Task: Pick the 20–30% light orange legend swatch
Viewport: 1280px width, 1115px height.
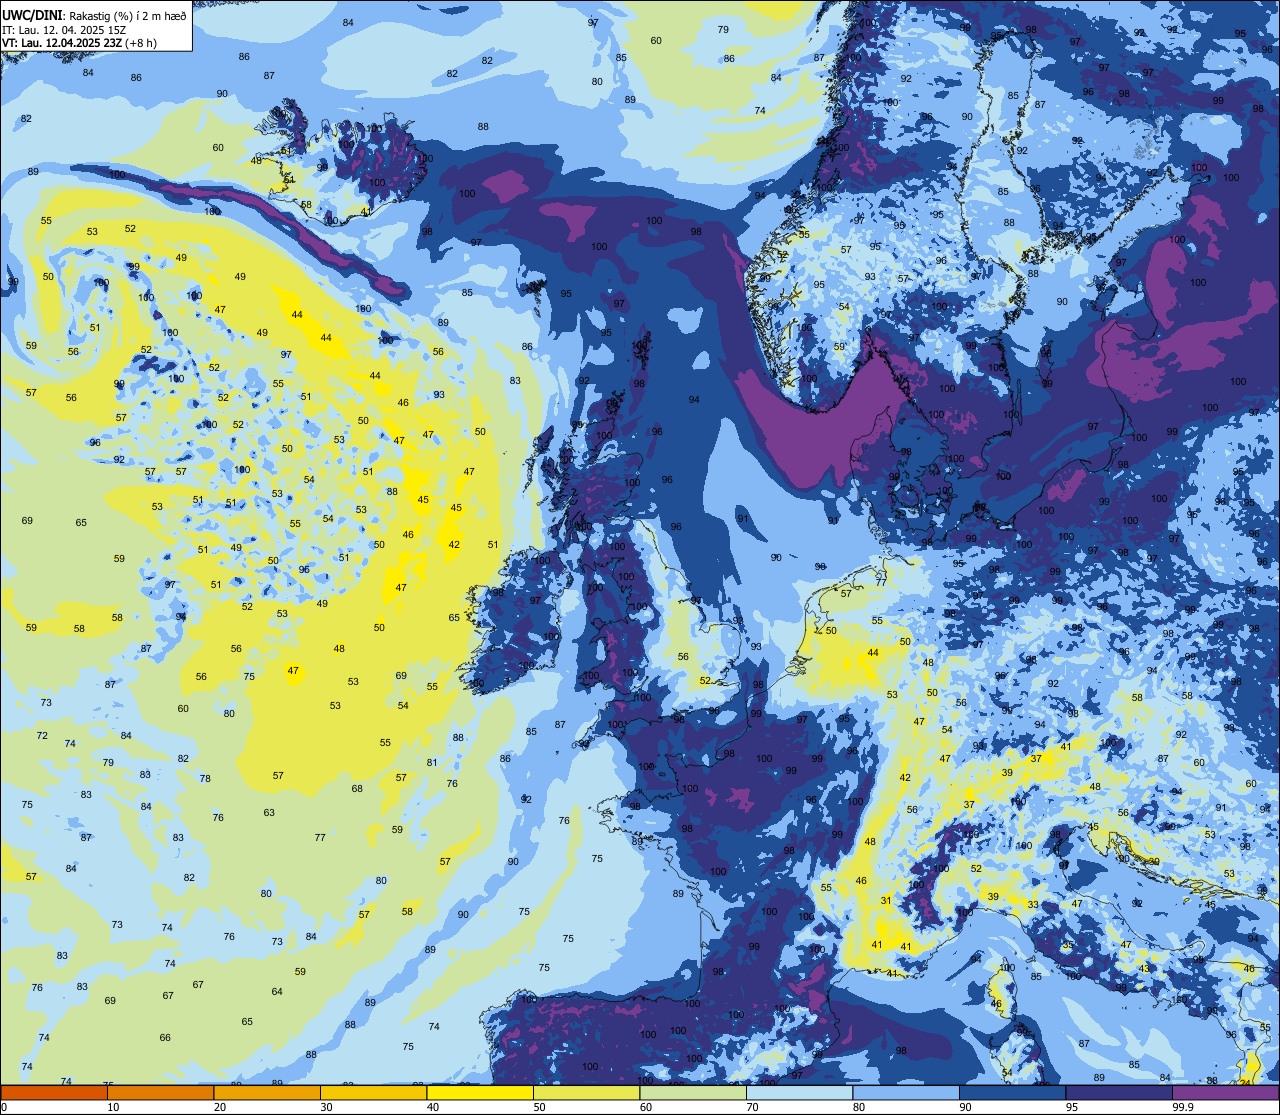Action: click(x=267, y=1093)
